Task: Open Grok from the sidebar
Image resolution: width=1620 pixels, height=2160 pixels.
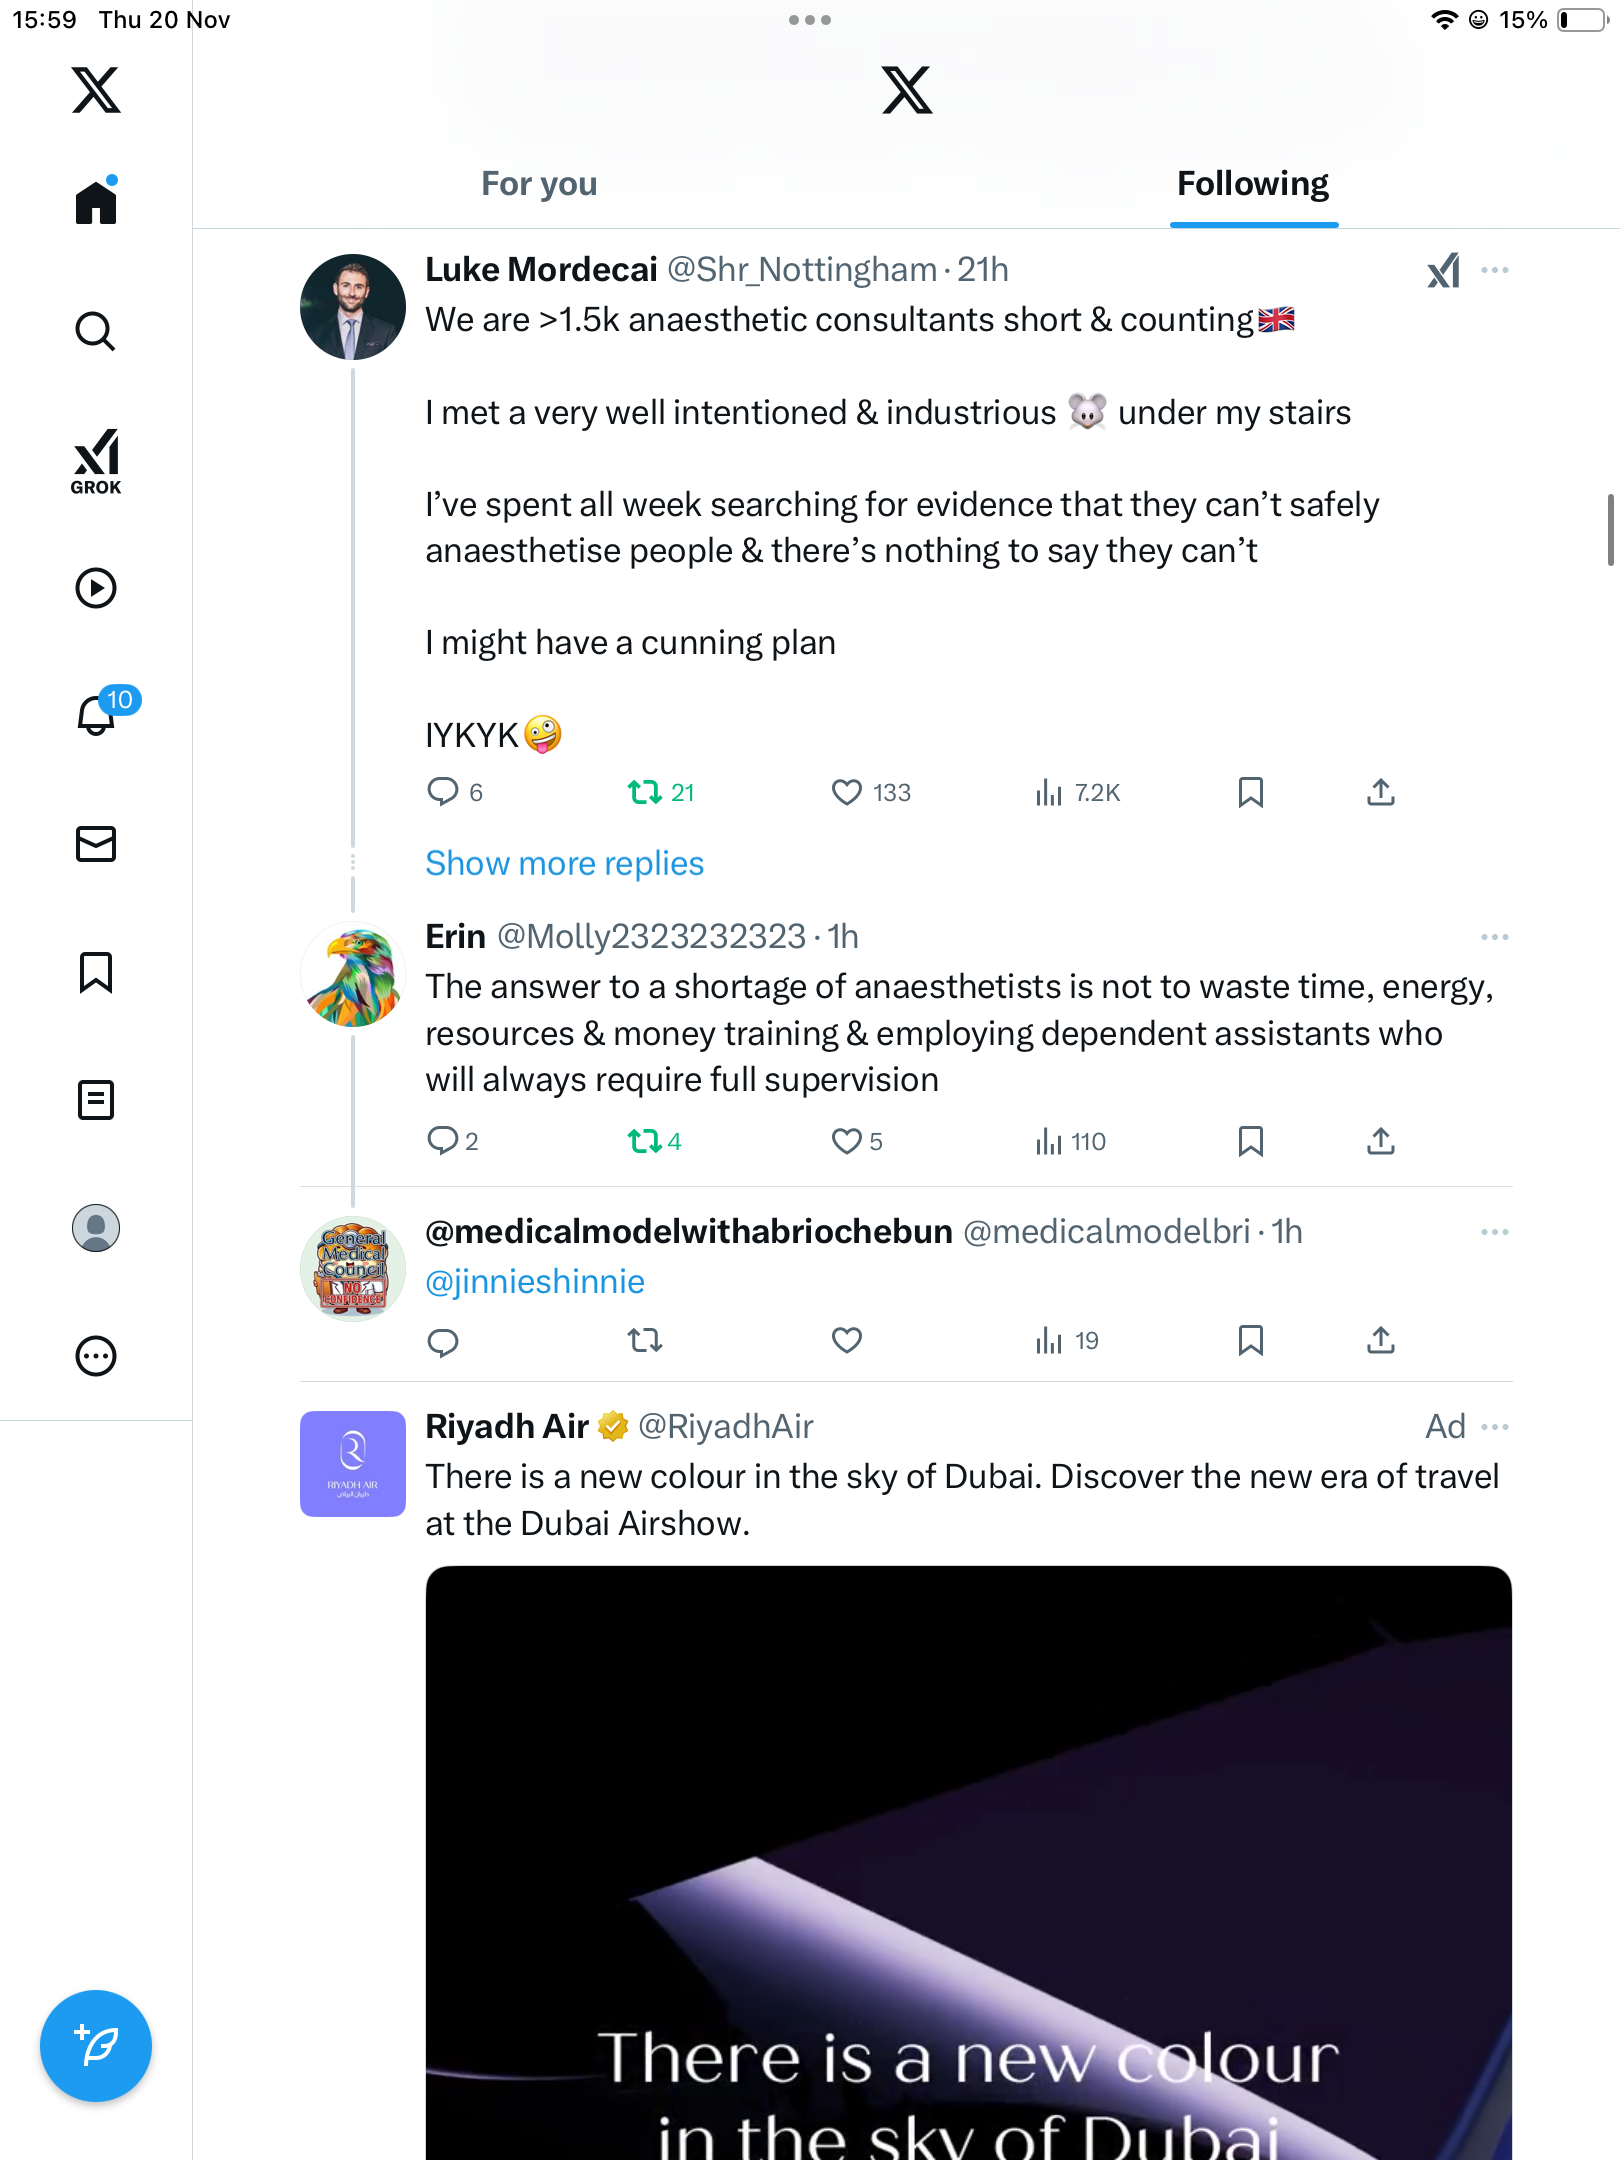Action: tap(96, 462)
